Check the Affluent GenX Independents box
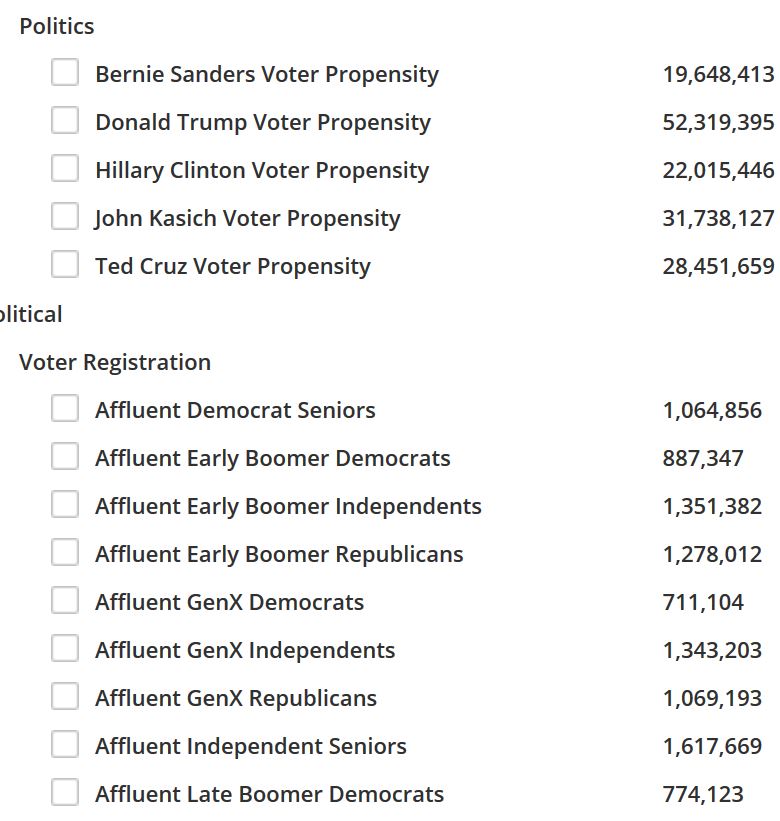Screen dimensions: 780x821 pos(65,648)
